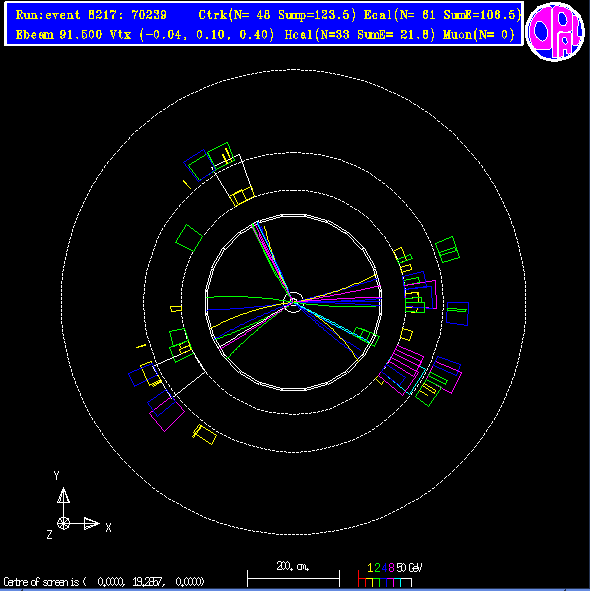Click the magenta 8 GeV legend label
Image resolution: width=590 pixels, height=591 pixels.
(x=391, y=568)
